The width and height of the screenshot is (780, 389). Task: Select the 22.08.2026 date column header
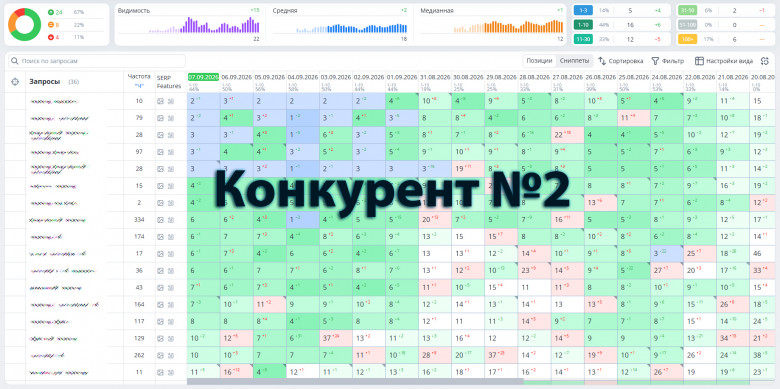coord(699,78)
